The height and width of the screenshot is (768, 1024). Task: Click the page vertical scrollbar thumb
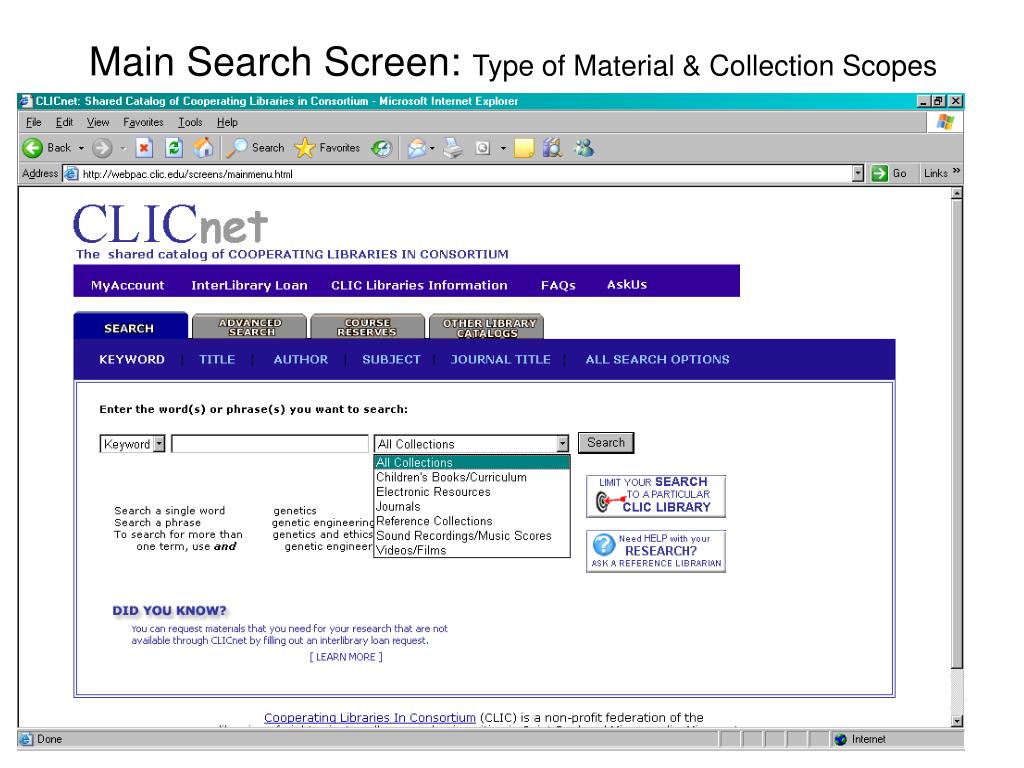pos(957,434)
